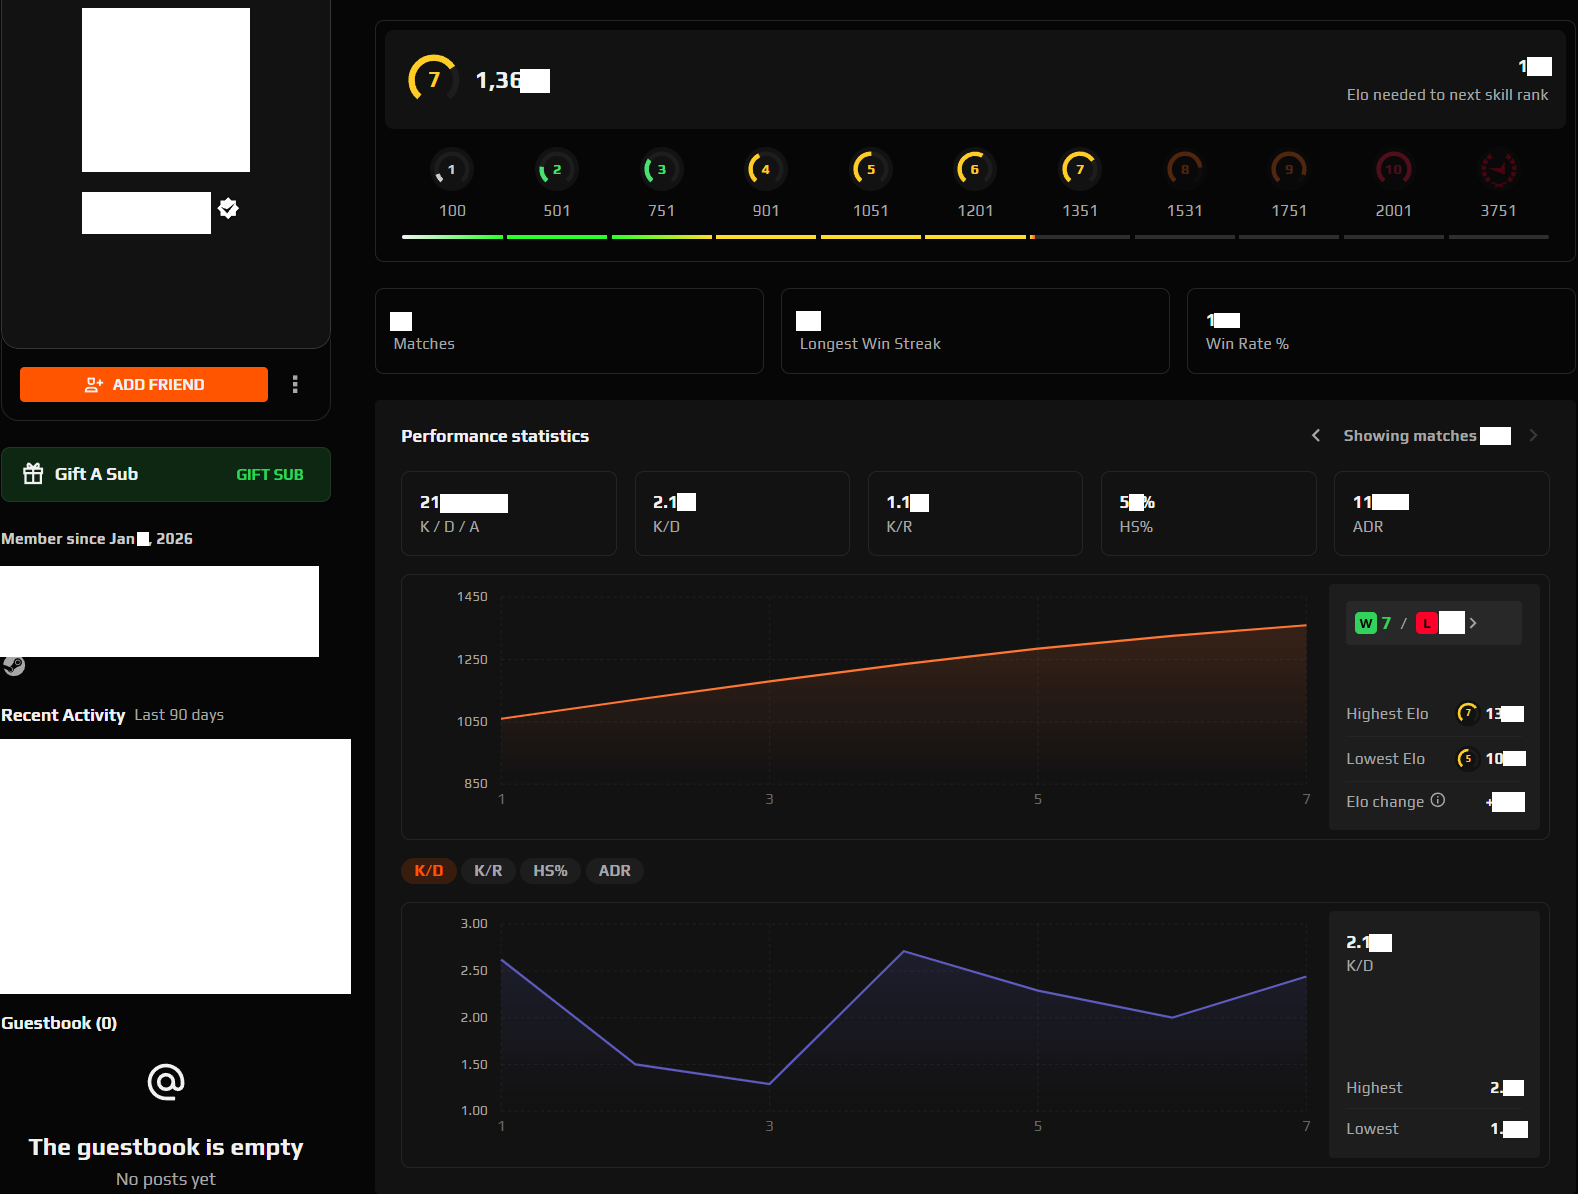Click the skill level 1 rank icon
Screen dimensions: 1578x1194
(x=452, y=170)
